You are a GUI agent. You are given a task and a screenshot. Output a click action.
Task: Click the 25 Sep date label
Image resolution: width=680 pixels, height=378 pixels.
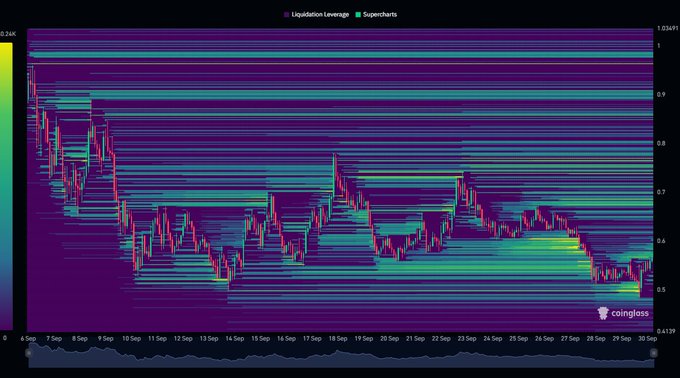click(519, 339)
